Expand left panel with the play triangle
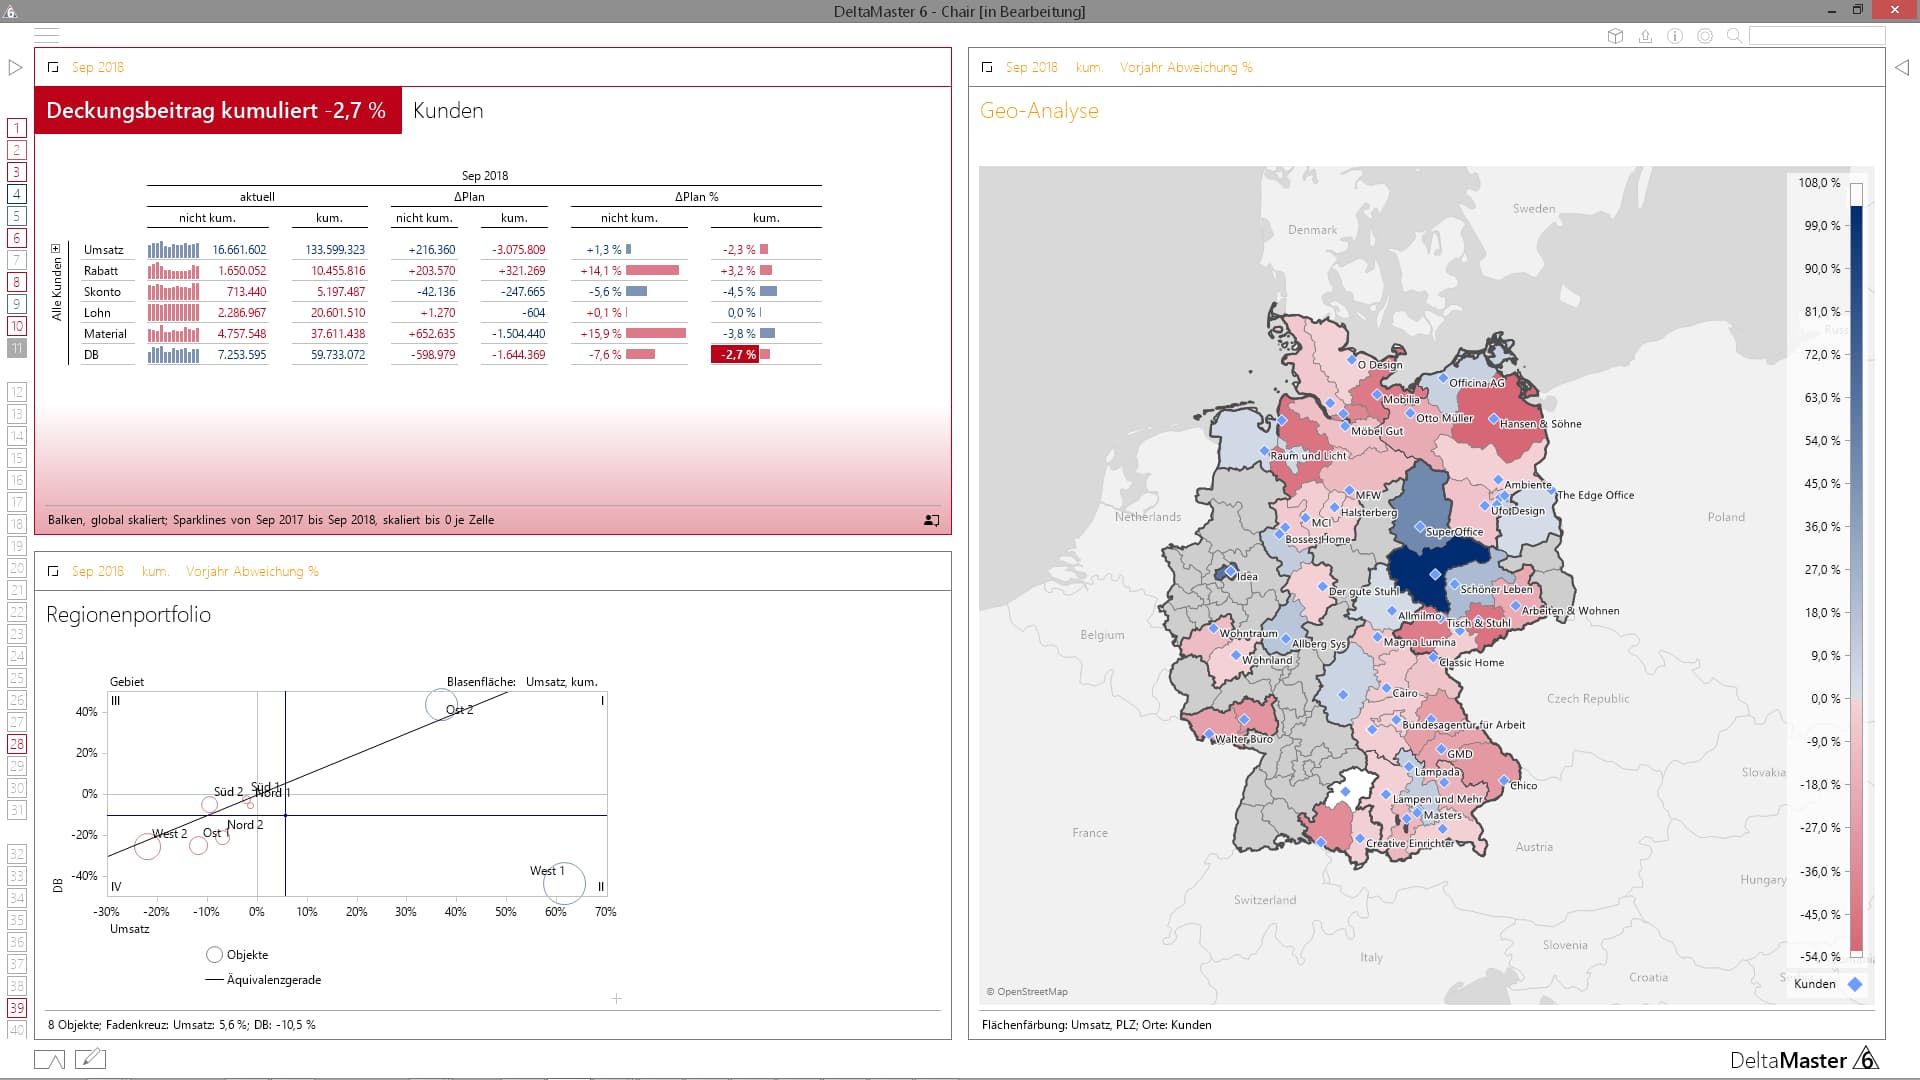 [x=15, y=68]
